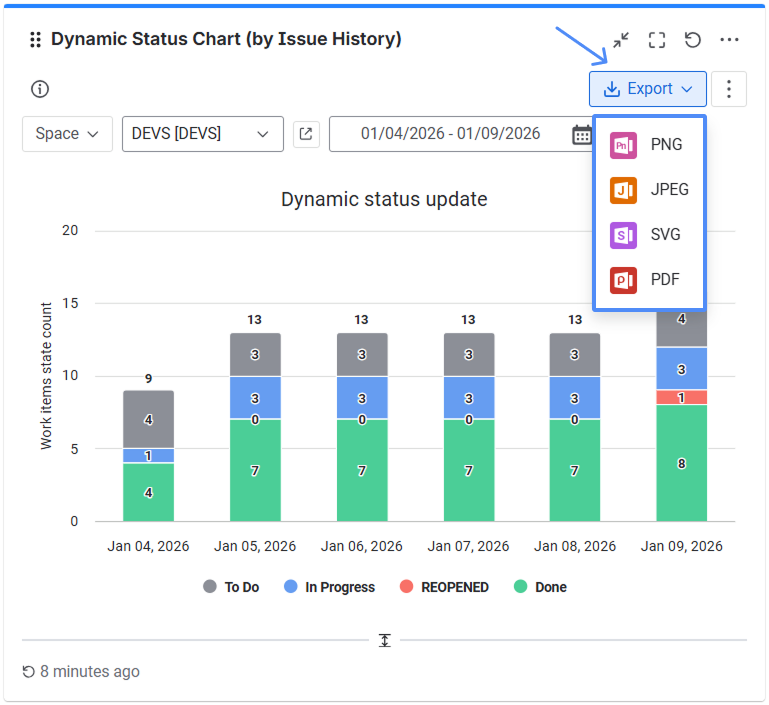Toggle the In Progress legend series

point(330,587)
